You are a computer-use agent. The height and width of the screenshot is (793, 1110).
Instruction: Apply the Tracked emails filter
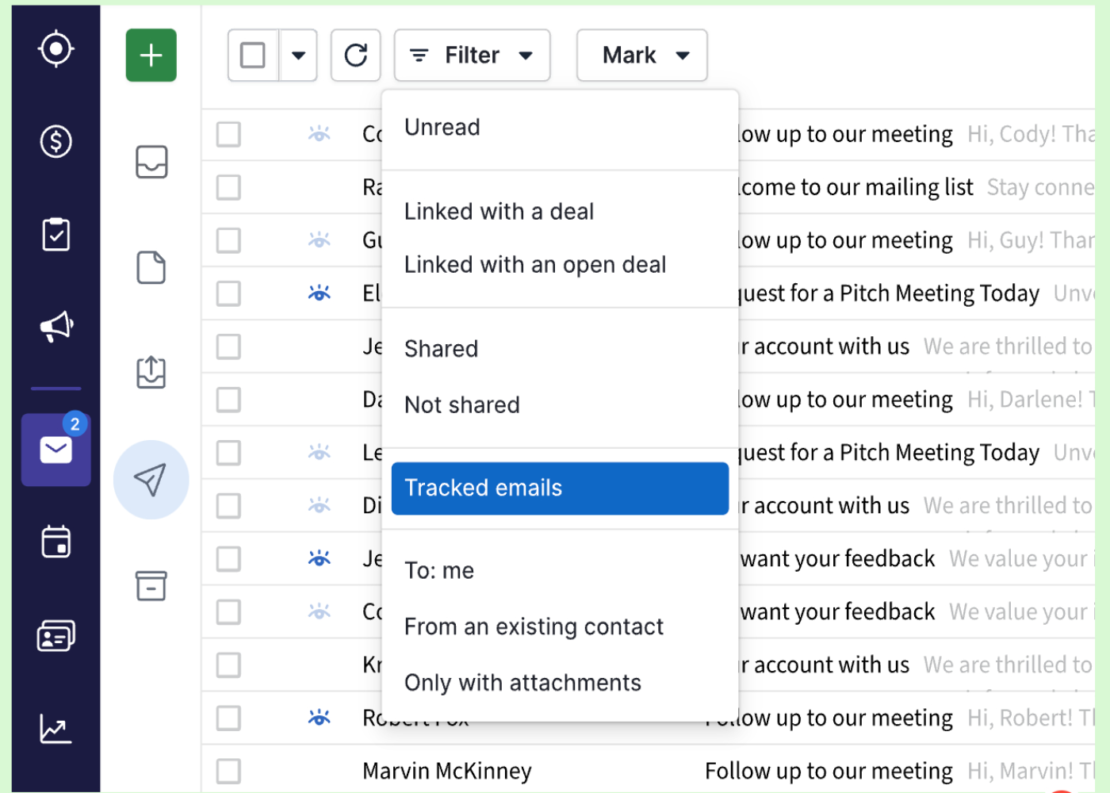click(x=483, y=487)
